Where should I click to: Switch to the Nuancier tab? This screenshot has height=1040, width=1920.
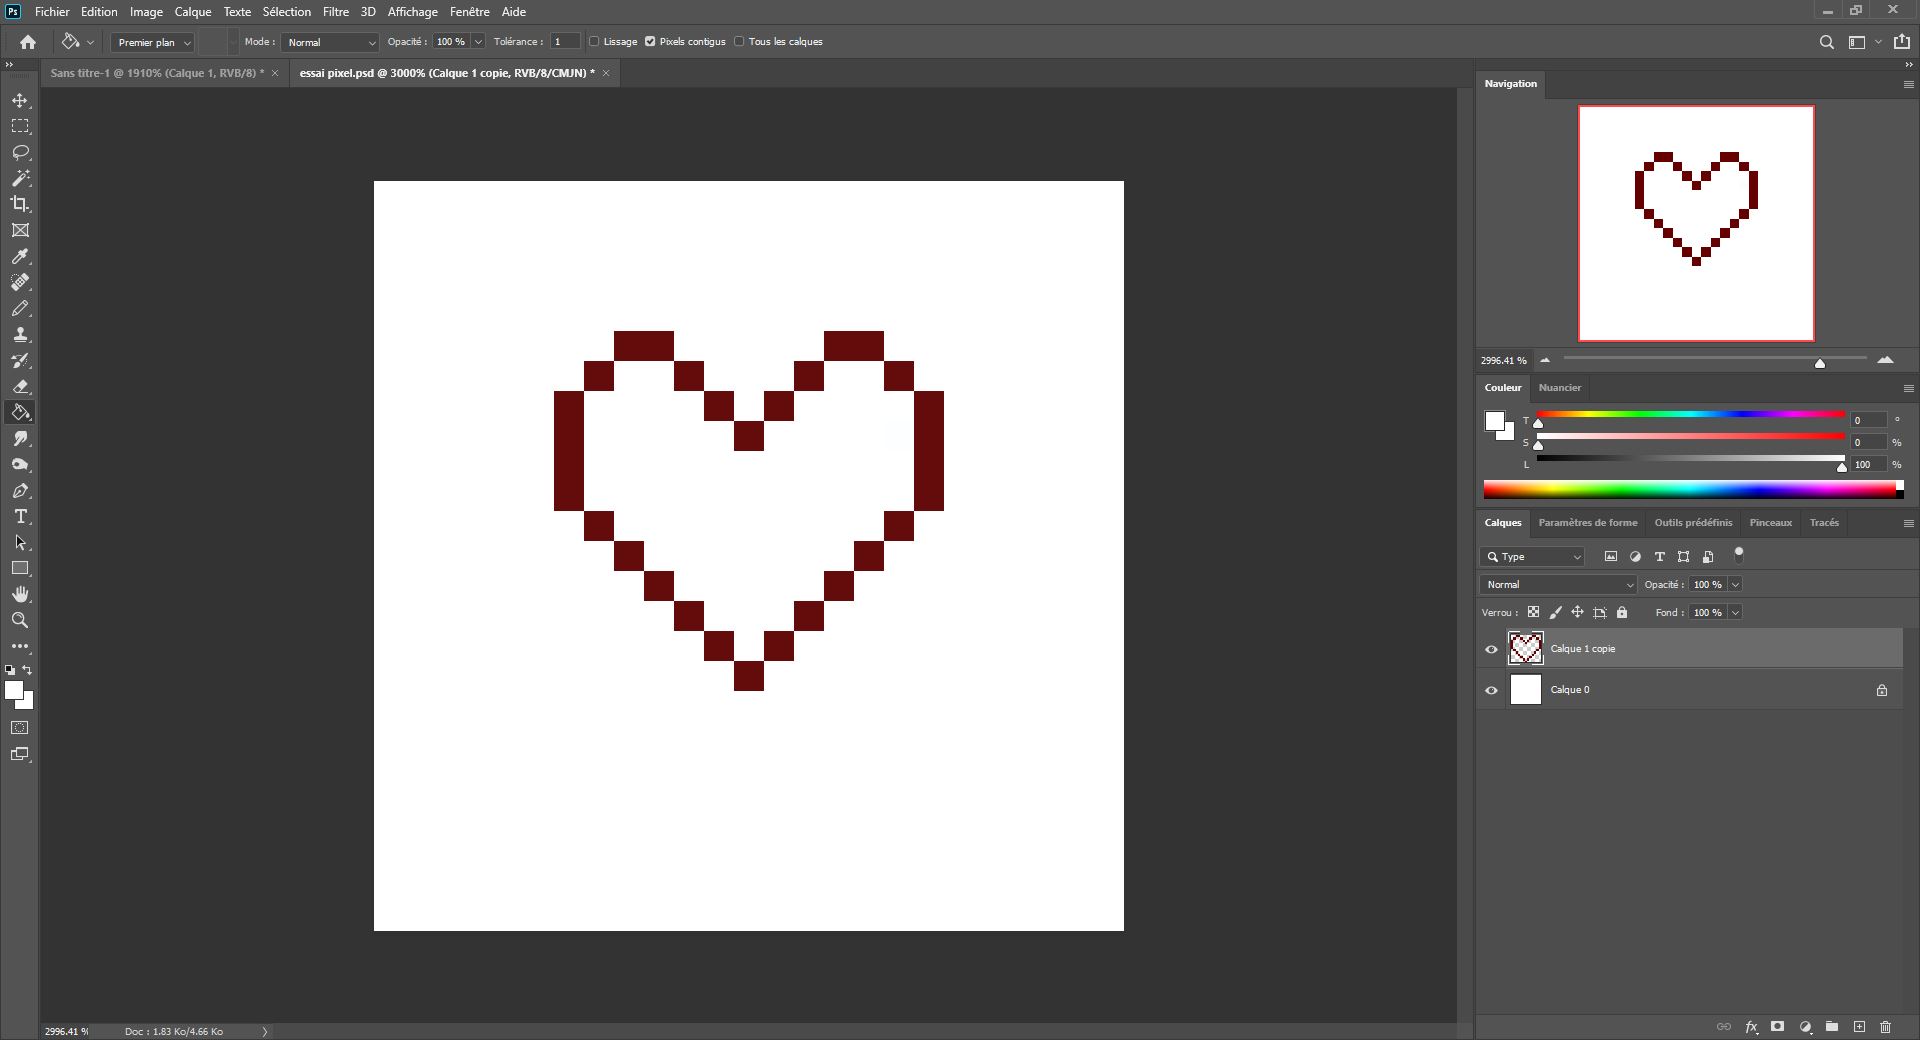tap(1560, 387)
